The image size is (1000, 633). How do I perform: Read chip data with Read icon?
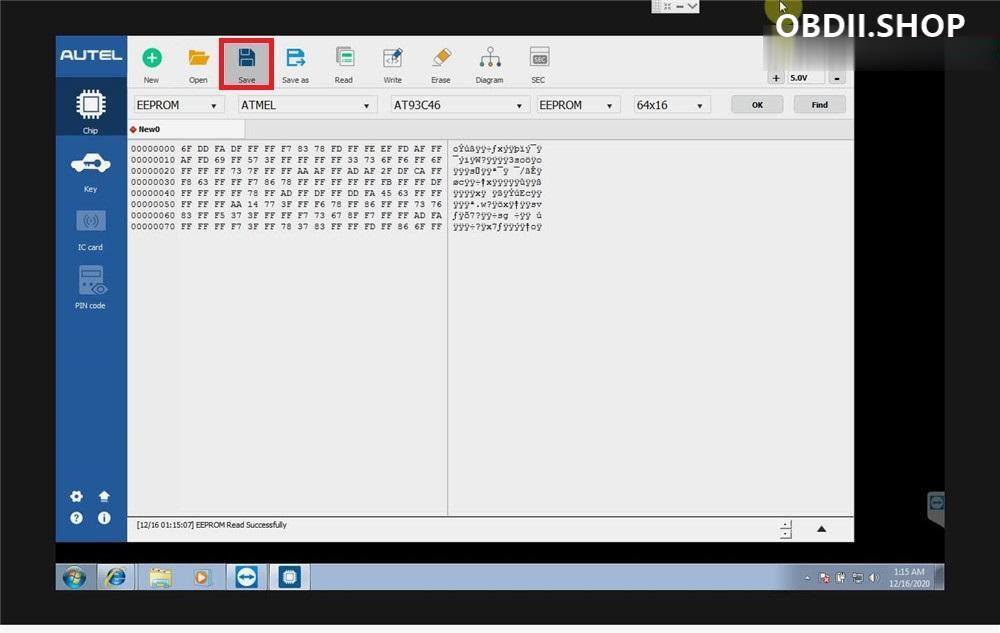[x=344, y=64]
